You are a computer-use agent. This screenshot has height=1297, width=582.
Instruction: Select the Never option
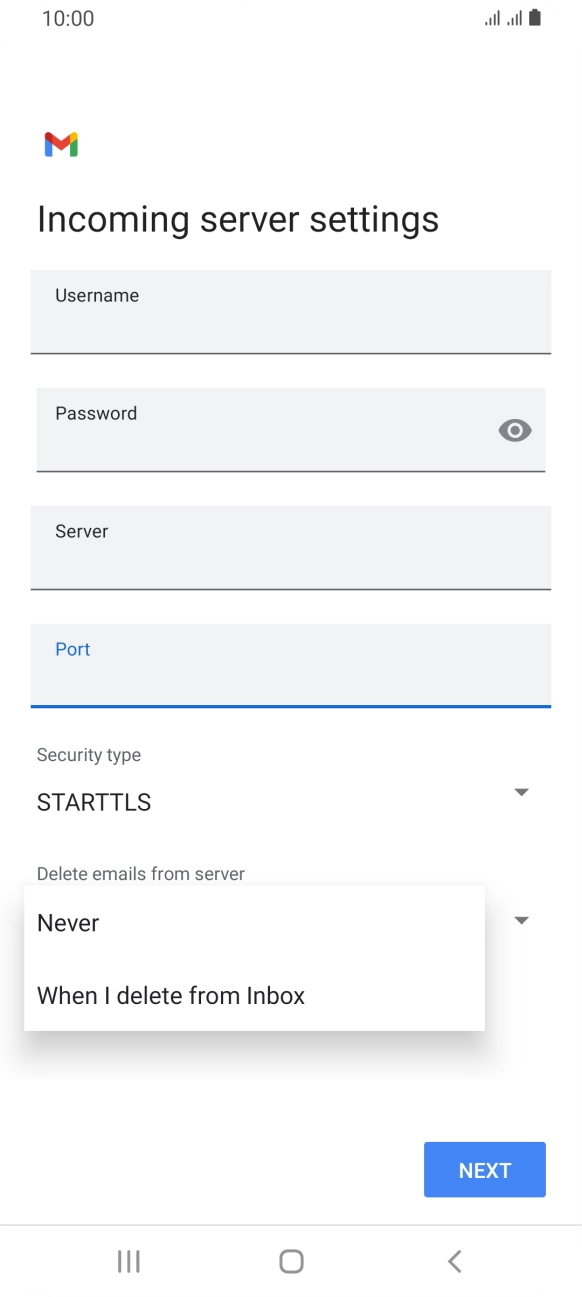pyautogui.click(x=67, y=922)
